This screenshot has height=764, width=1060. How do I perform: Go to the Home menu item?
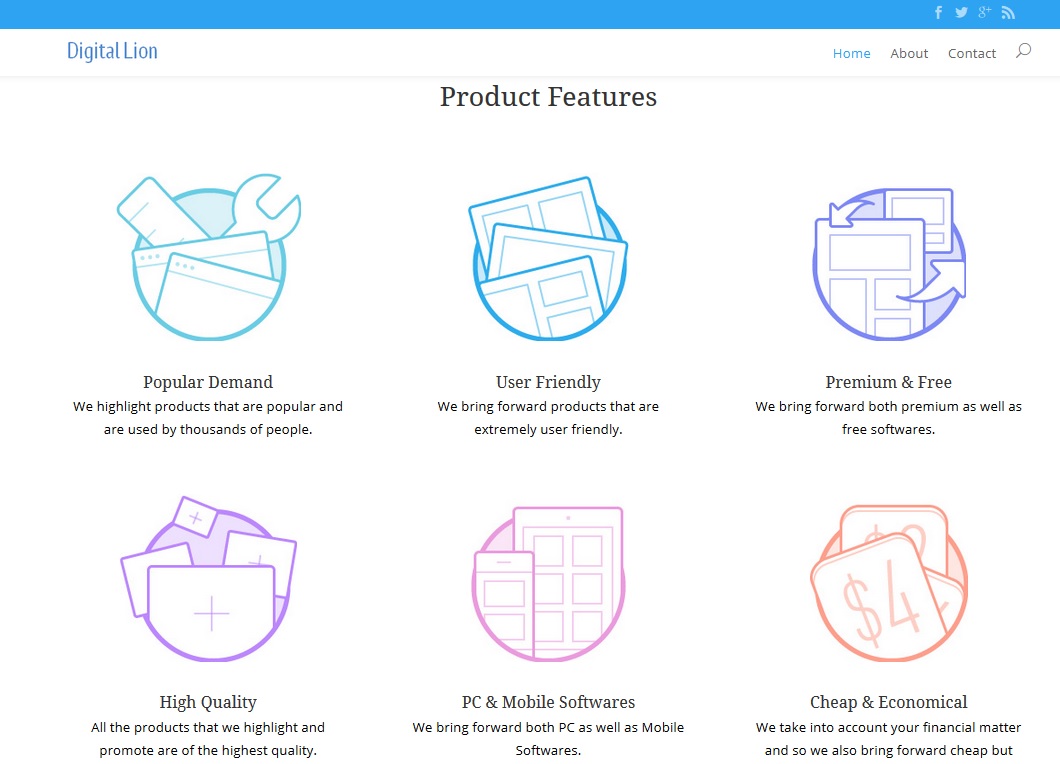click(851, 54)
